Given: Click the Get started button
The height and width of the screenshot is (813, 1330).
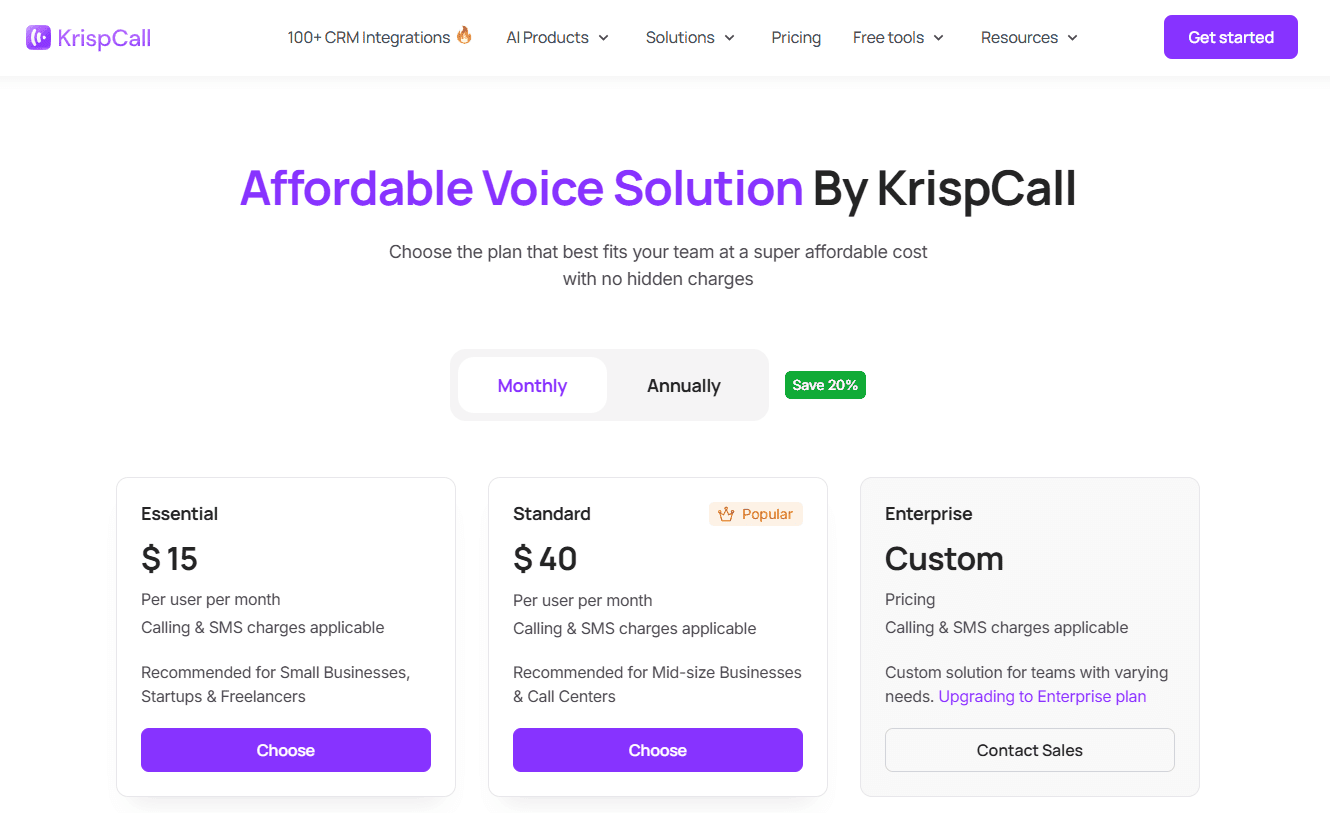Looking at the screenshot, I should pos(1231,36).
